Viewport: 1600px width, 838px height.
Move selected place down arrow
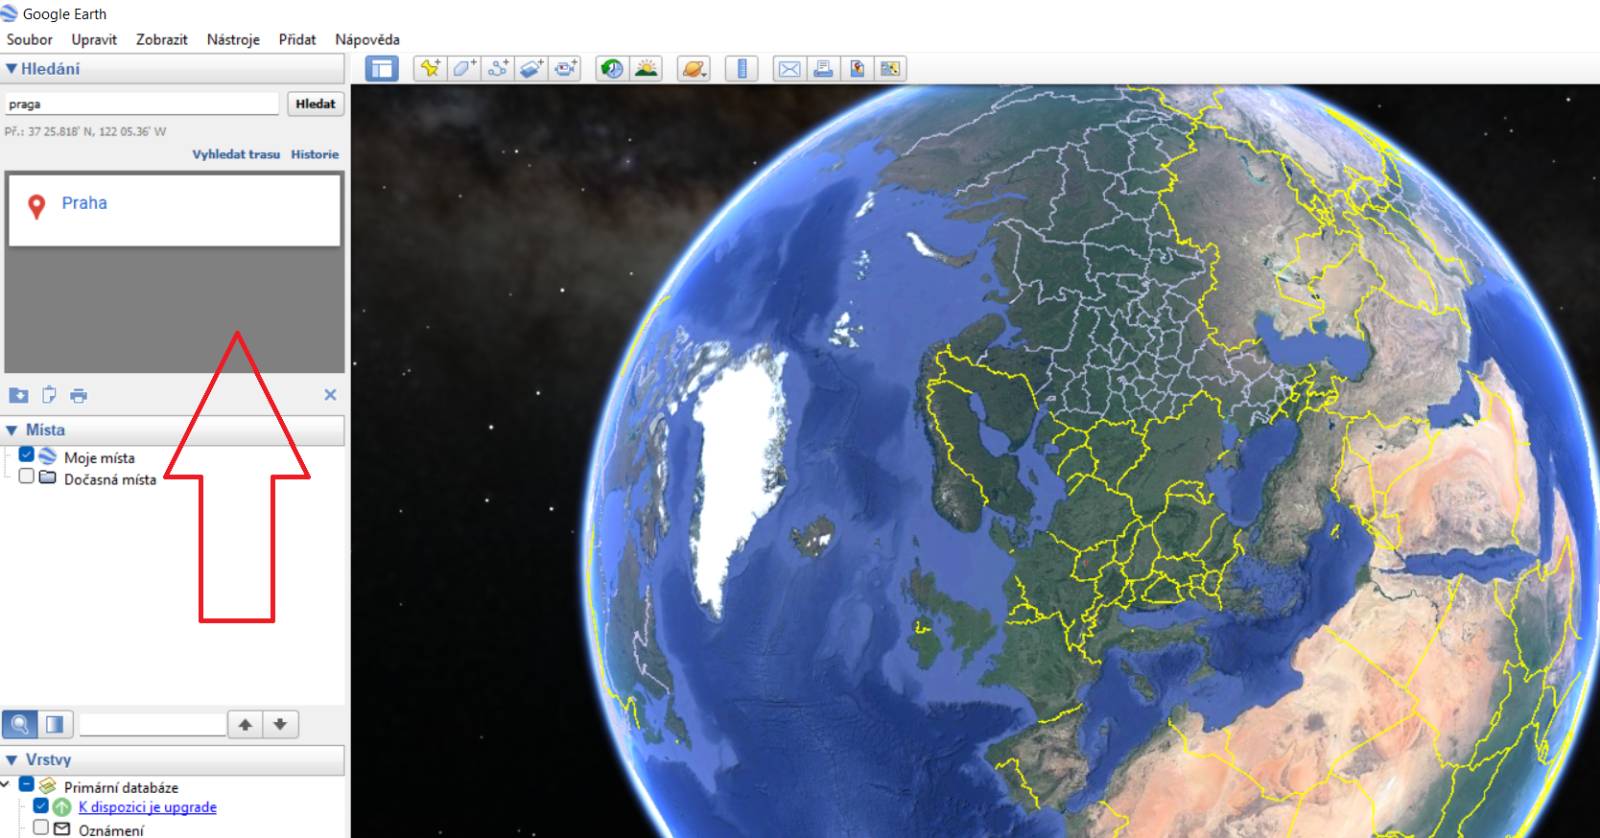(281, 724)
